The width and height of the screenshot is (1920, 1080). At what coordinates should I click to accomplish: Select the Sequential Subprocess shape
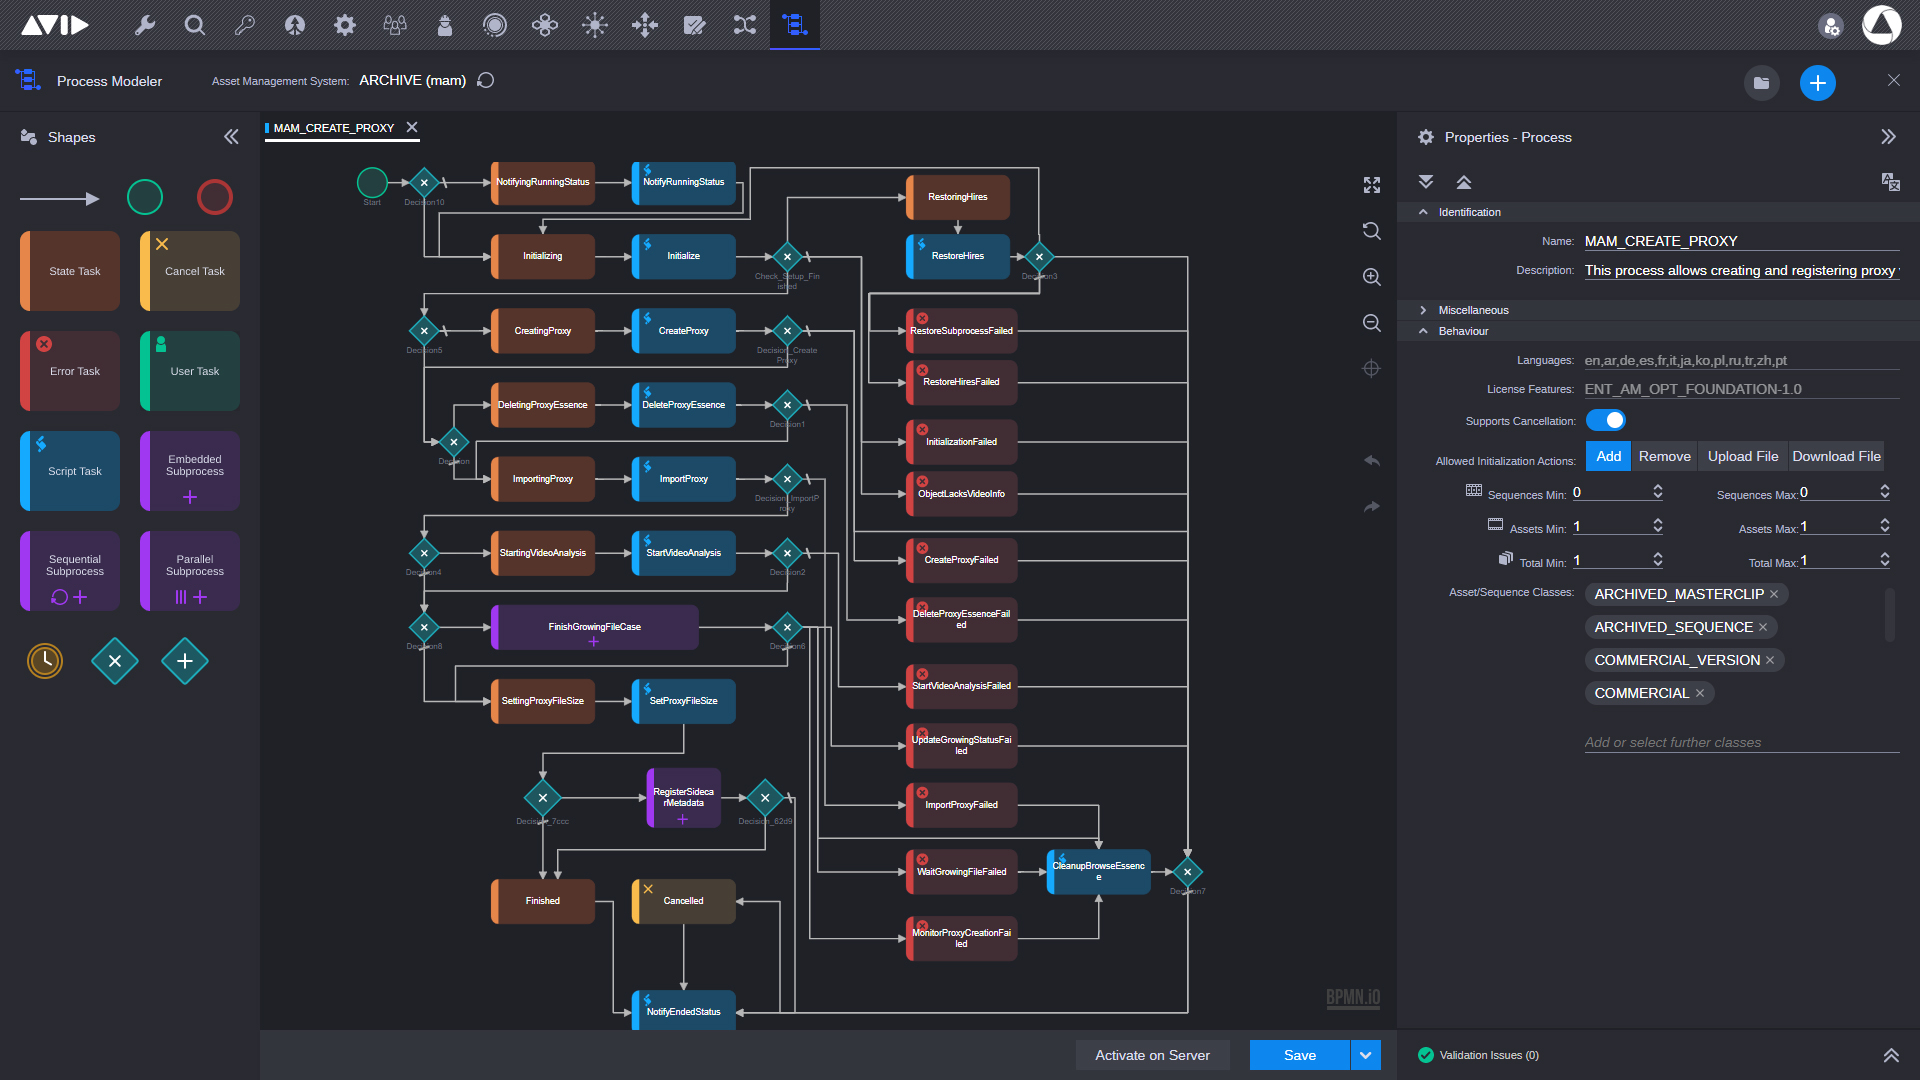70,571
